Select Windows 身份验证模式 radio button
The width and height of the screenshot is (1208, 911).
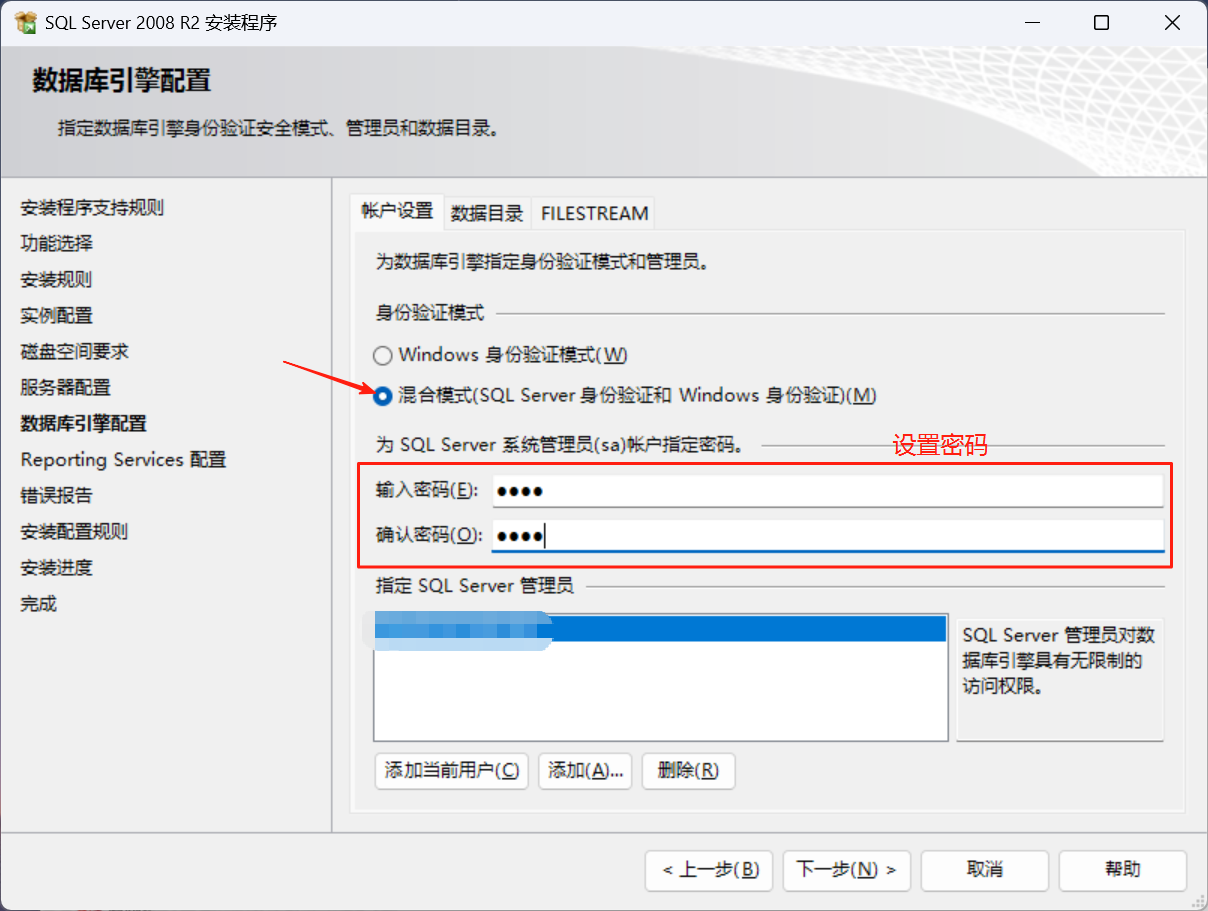(x=382, y=355)
